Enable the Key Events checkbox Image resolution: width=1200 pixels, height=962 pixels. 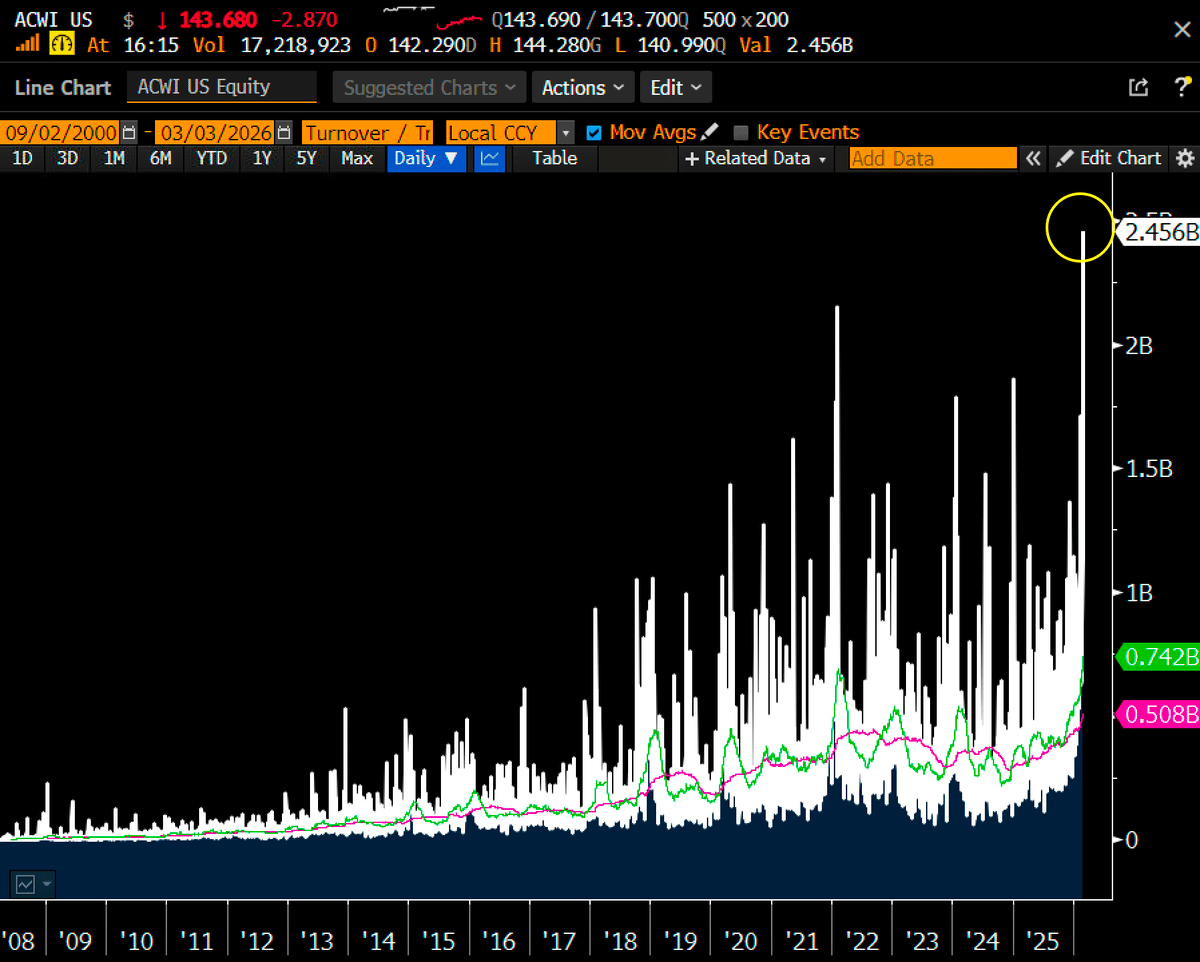pos(740,131)
